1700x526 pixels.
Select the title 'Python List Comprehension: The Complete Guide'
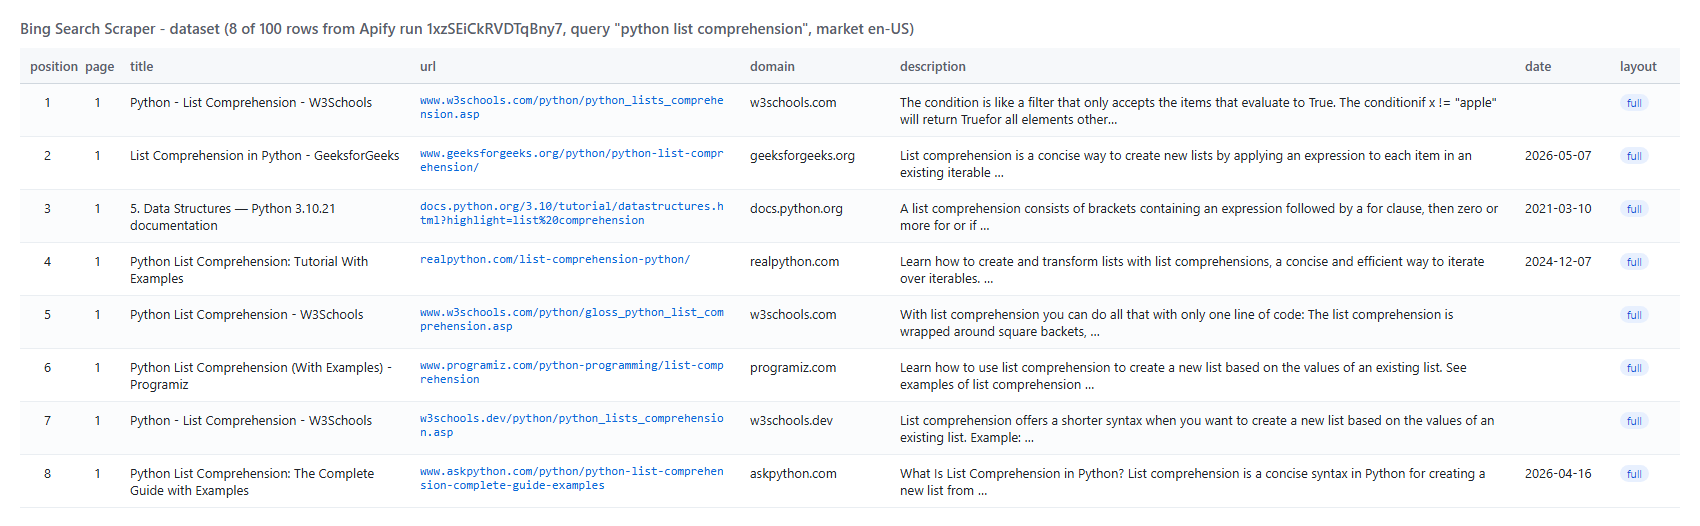coord(252,482)
